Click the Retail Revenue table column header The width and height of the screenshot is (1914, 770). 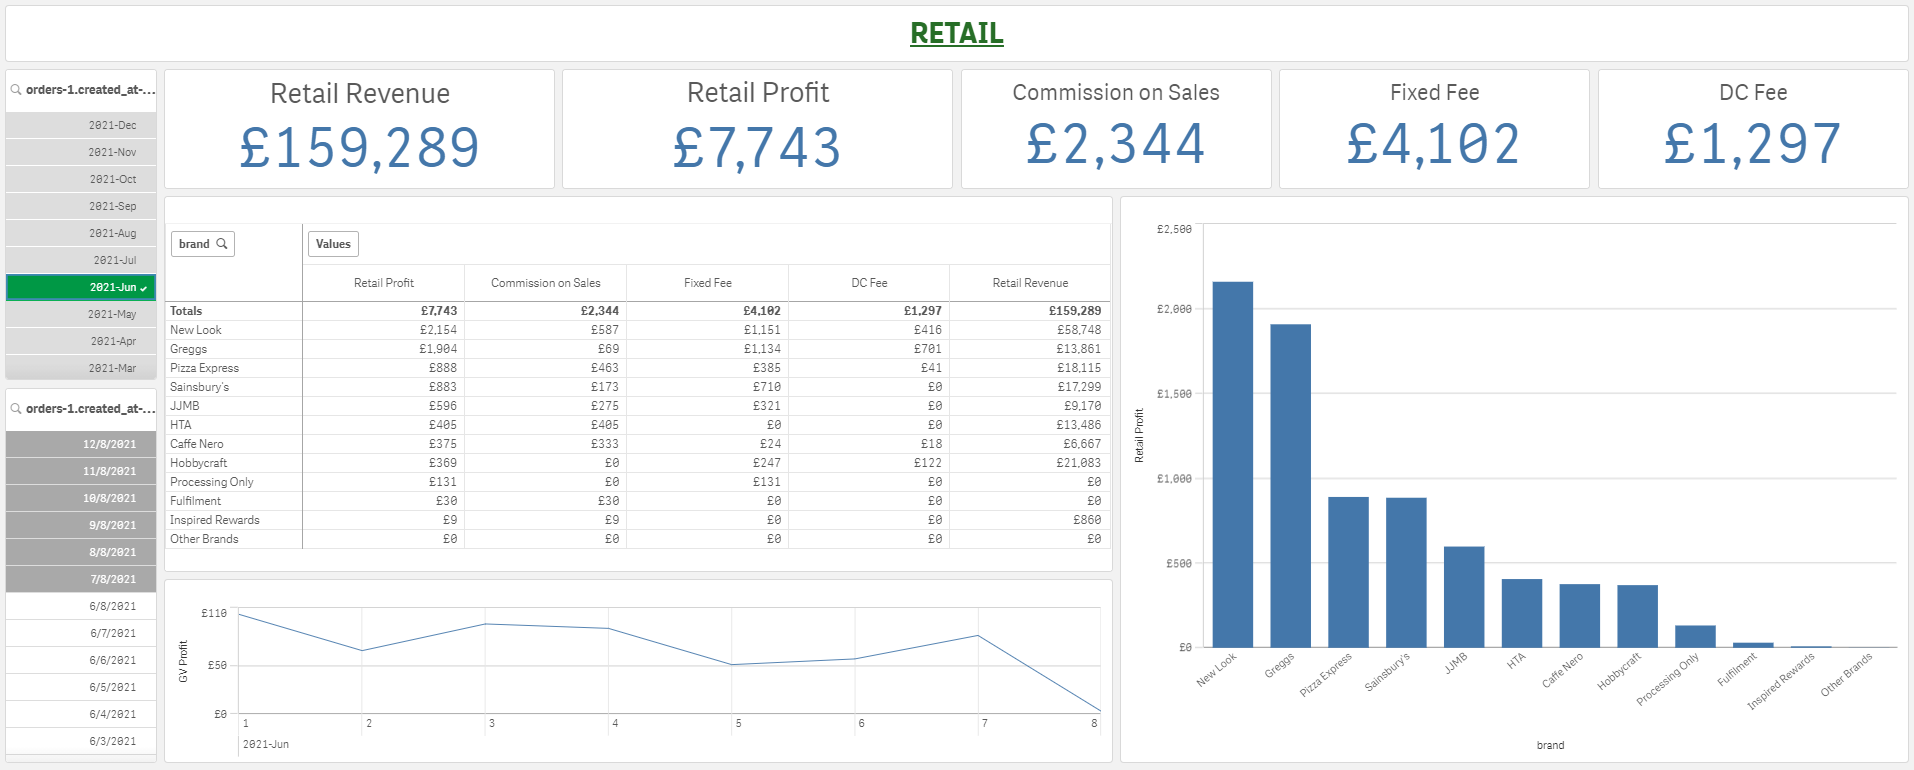click(x=1029, y=284)
